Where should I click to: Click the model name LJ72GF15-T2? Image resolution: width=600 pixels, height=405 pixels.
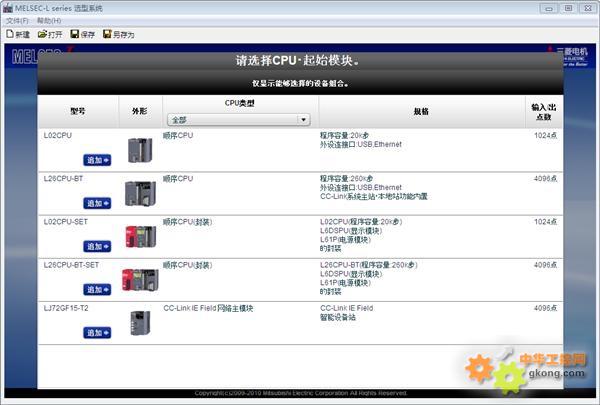66,308
